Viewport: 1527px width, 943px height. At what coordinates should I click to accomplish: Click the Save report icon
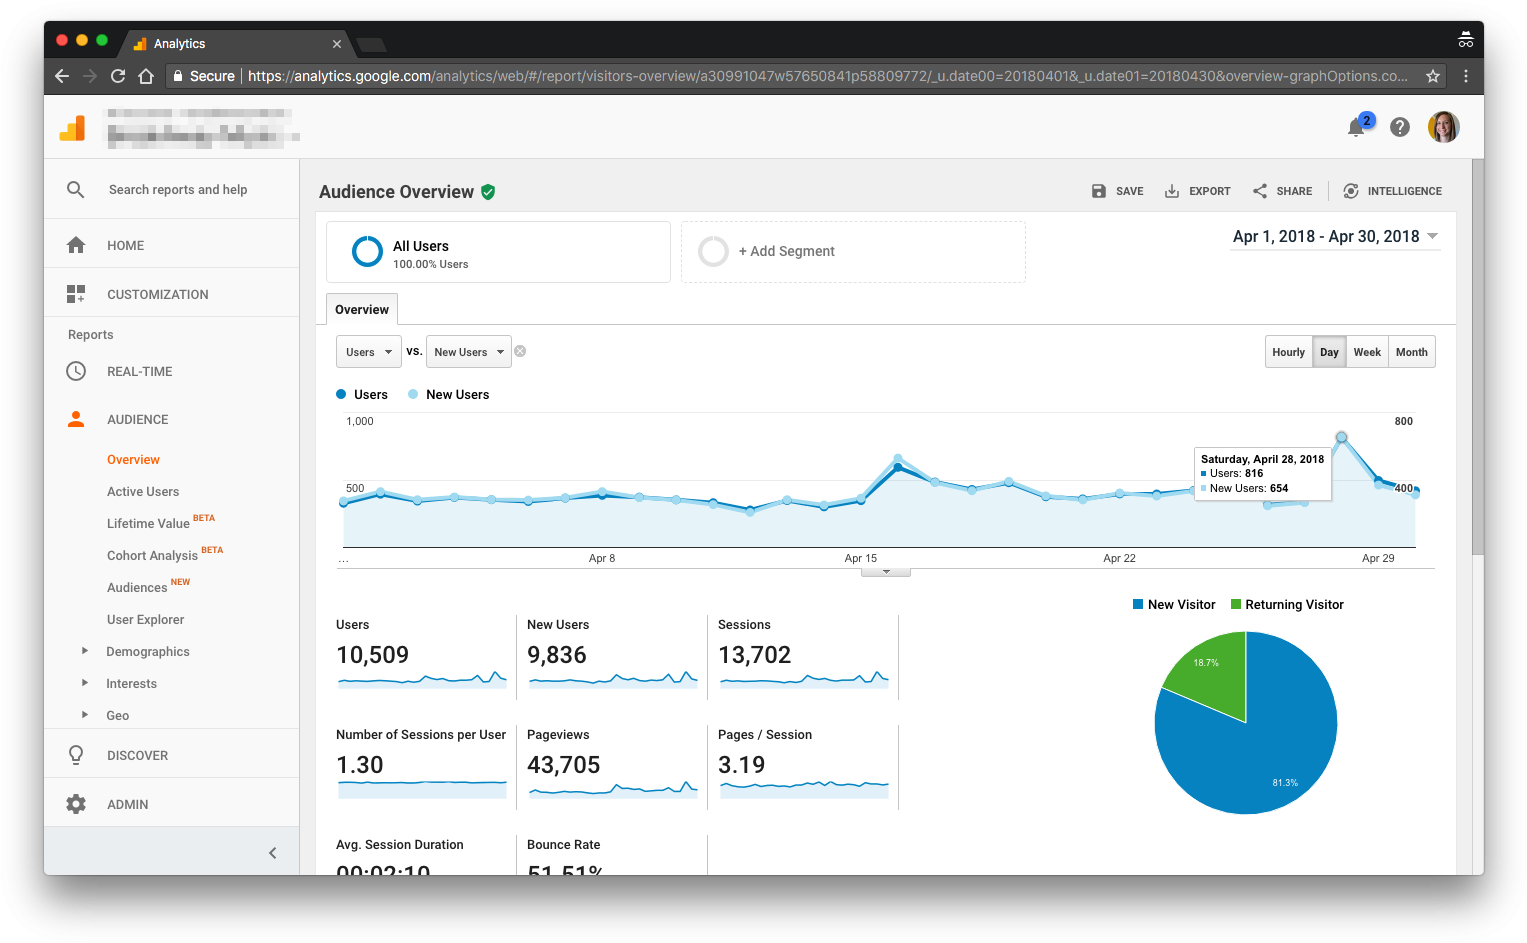pos(1098,191)
